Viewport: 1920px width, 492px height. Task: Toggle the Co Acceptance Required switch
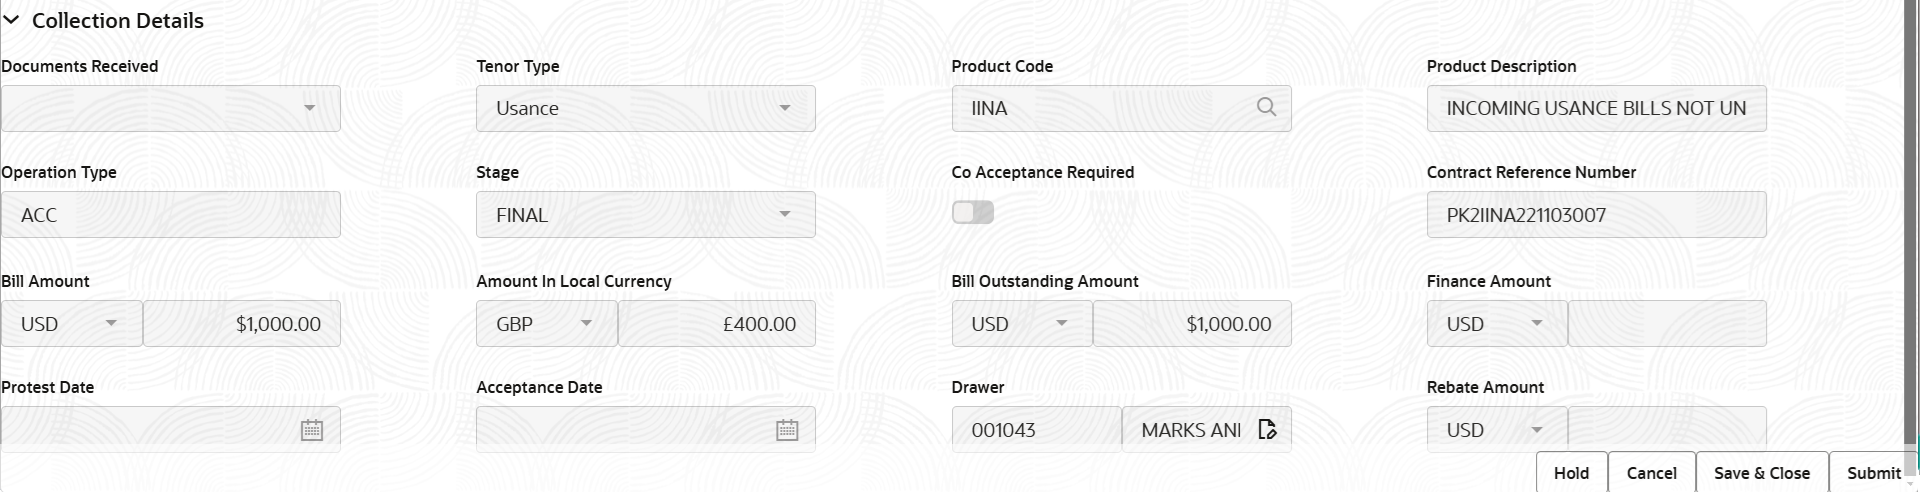[973, 212]
